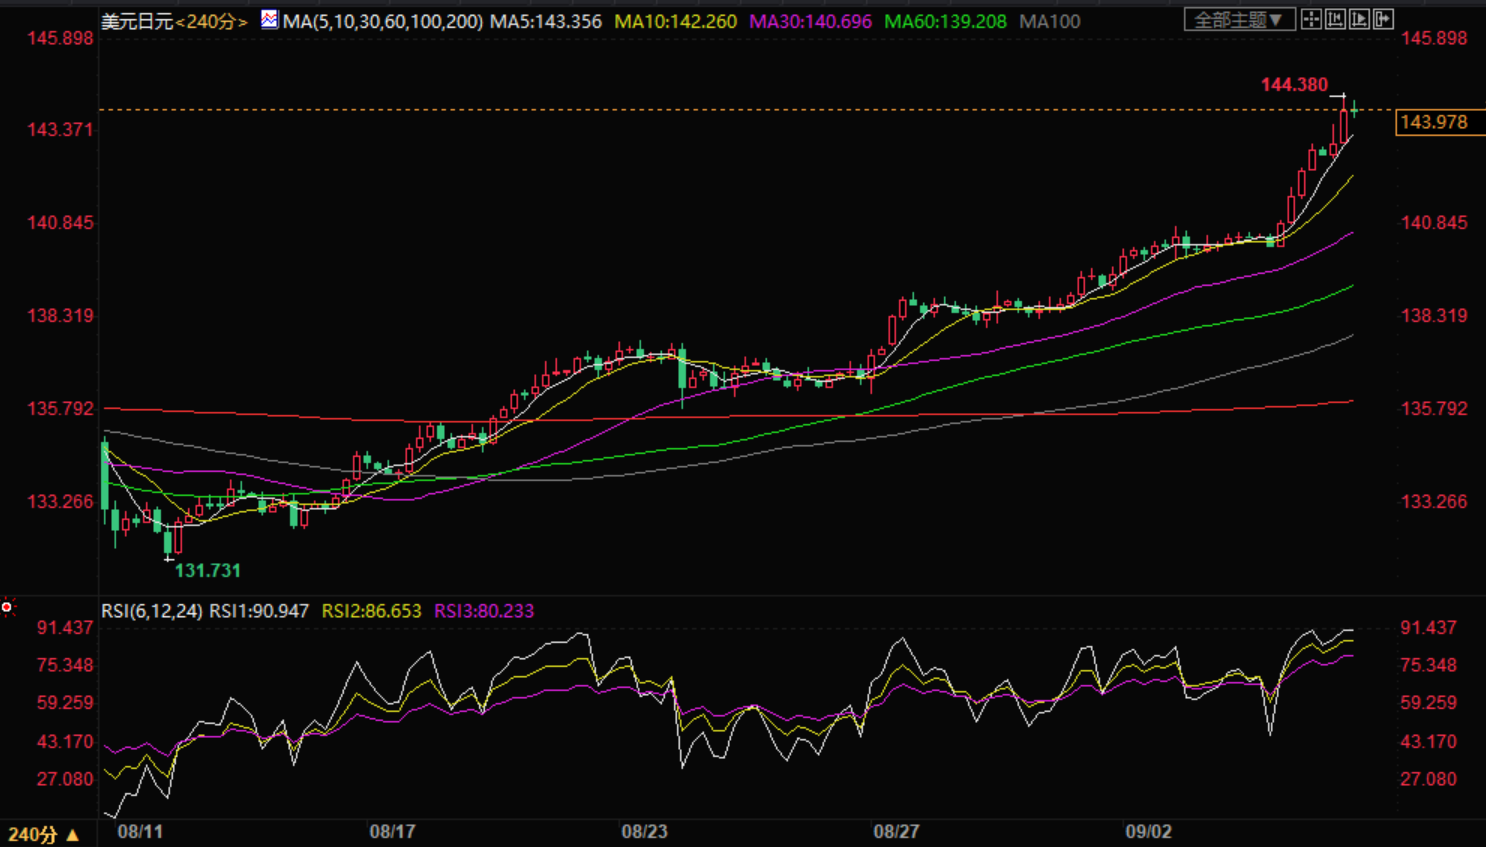Click the crosshair cursor icon
Viewport: 1486px width, 847px height.
point(1311,19)
